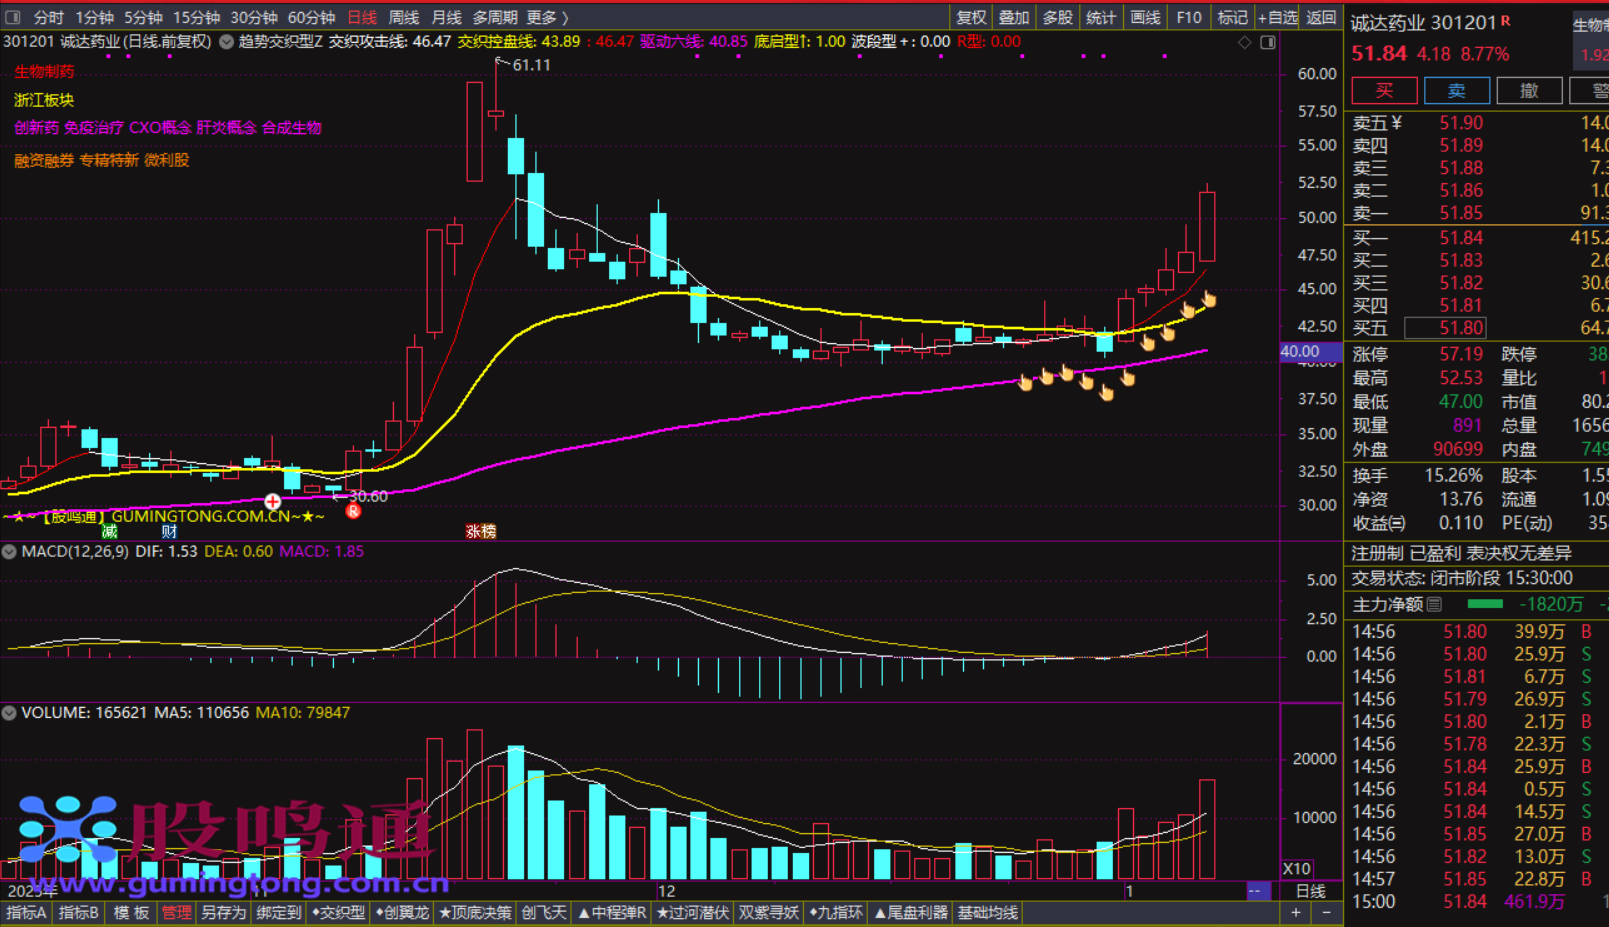Expand the 更多 periods menu

click(546, 17)
